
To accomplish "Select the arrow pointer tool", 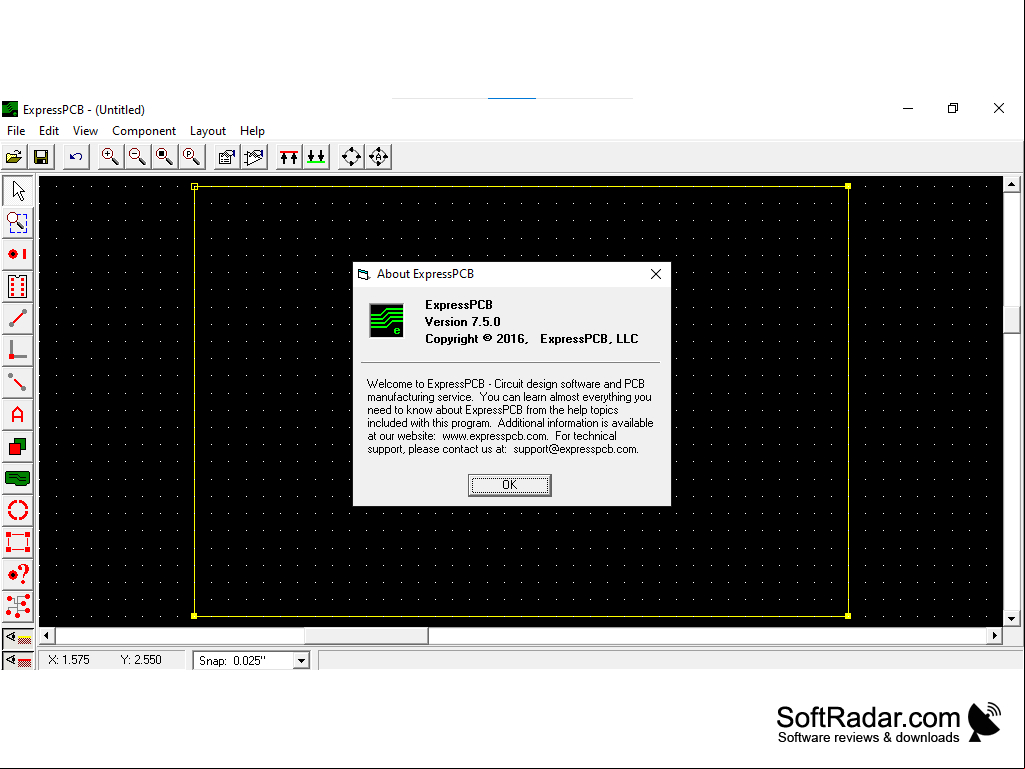I will pyautogui.click(x=18, y=191).
